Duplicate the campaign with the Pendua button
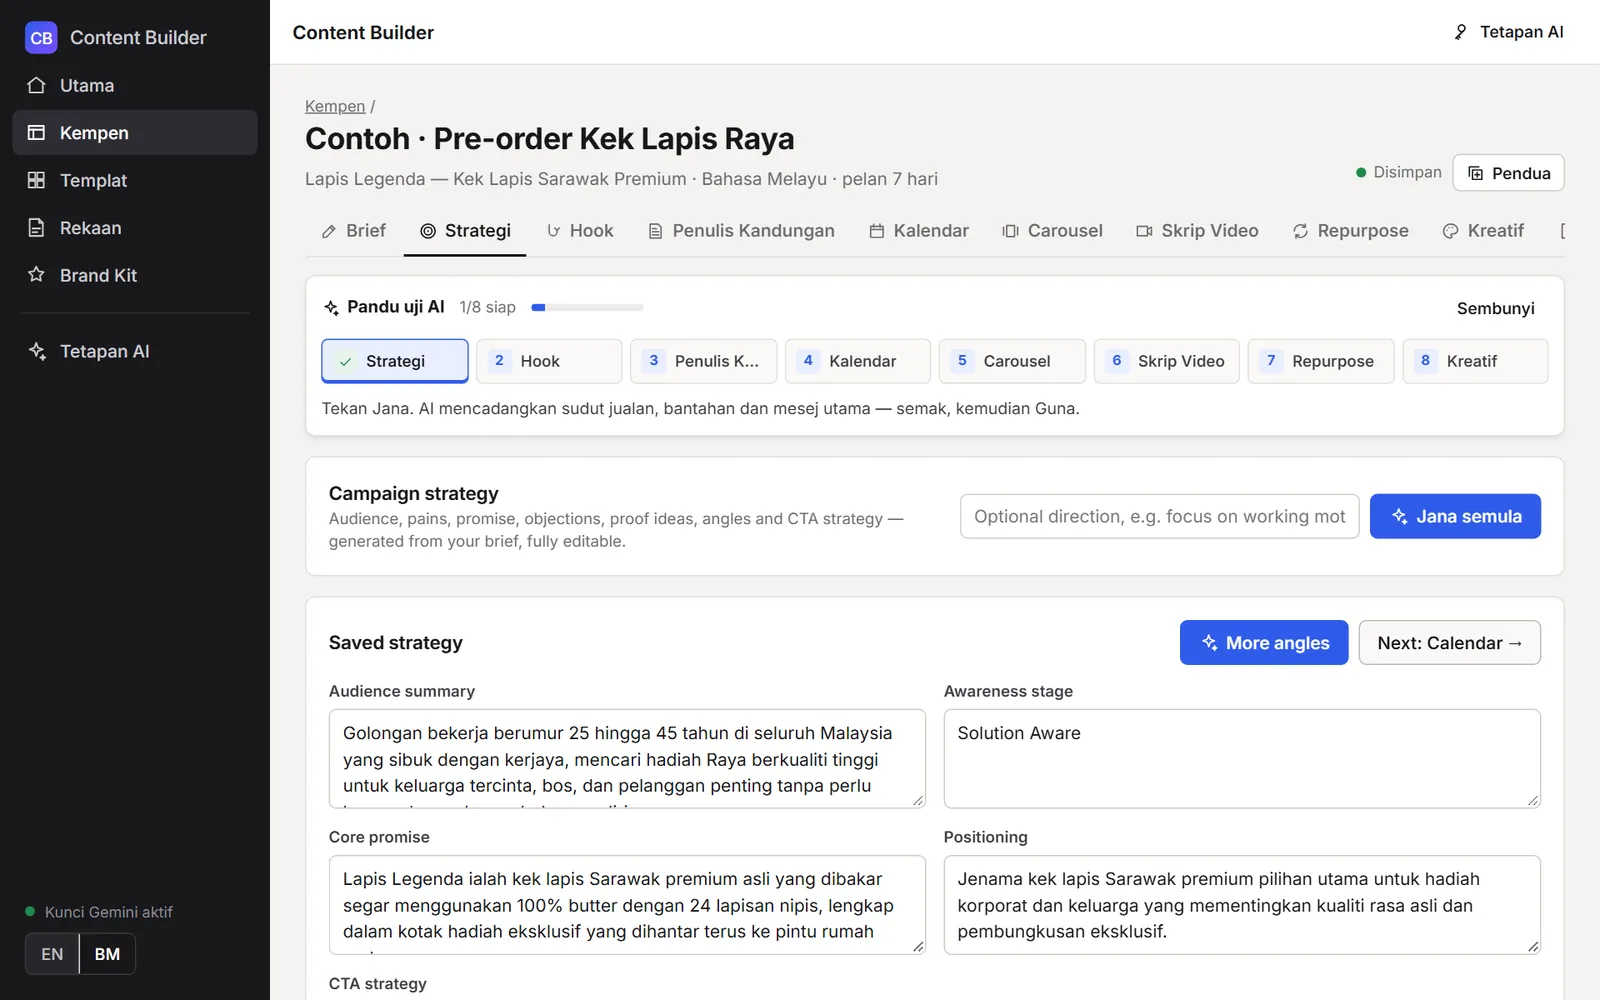 (1508, 173)
